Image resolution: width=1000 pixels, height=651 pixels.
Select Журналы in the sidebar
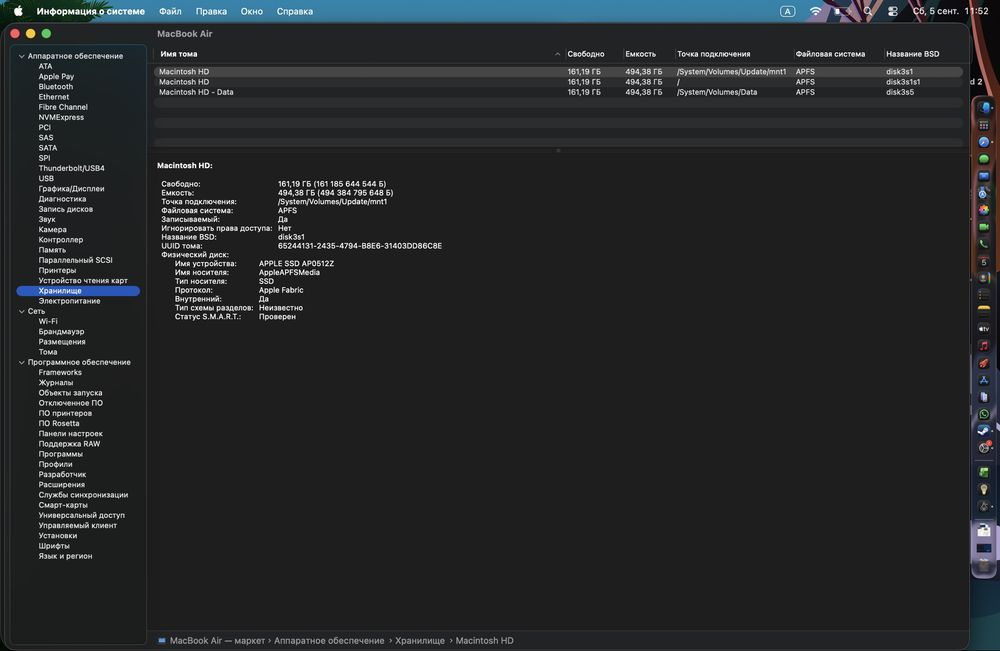click(x=55, y=383)
